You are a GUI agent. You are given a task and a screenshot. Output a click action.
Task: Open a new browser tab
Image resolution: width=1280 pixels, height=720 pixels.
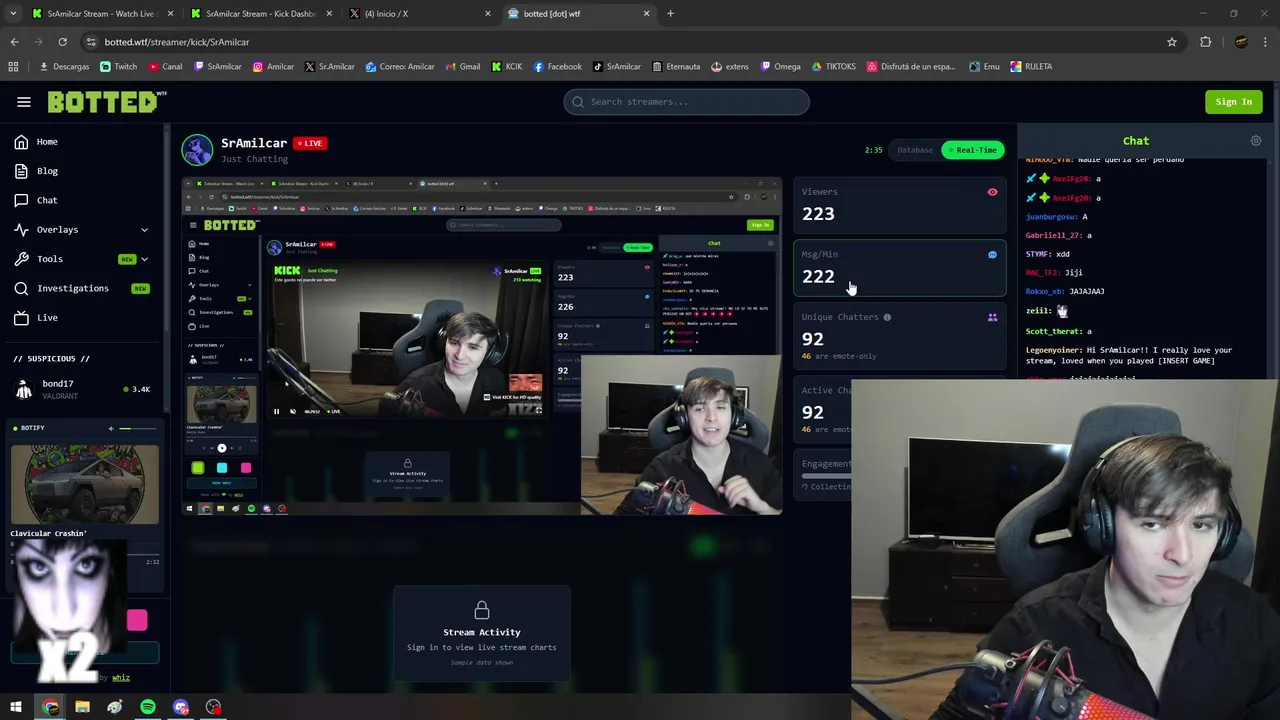[670, 14]
